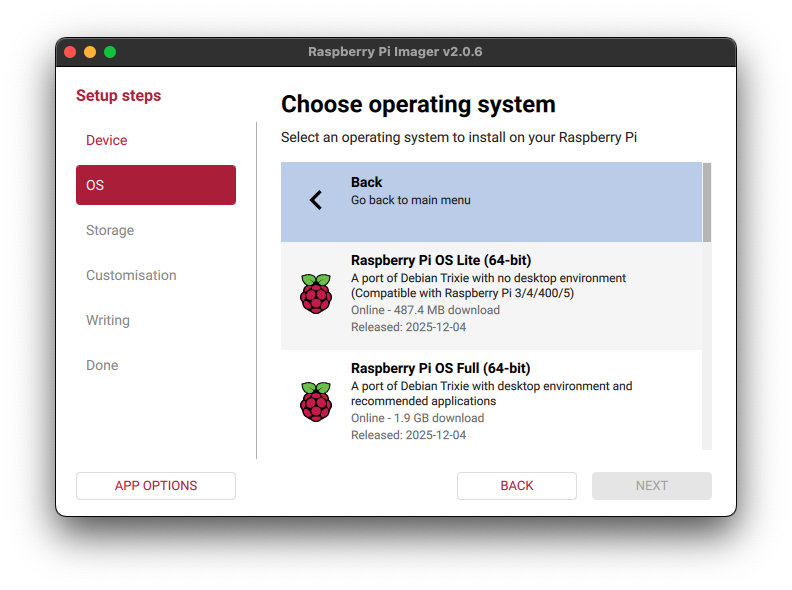
Task: Click 'Online - 487.4 MB download' text
Action: 425,310
